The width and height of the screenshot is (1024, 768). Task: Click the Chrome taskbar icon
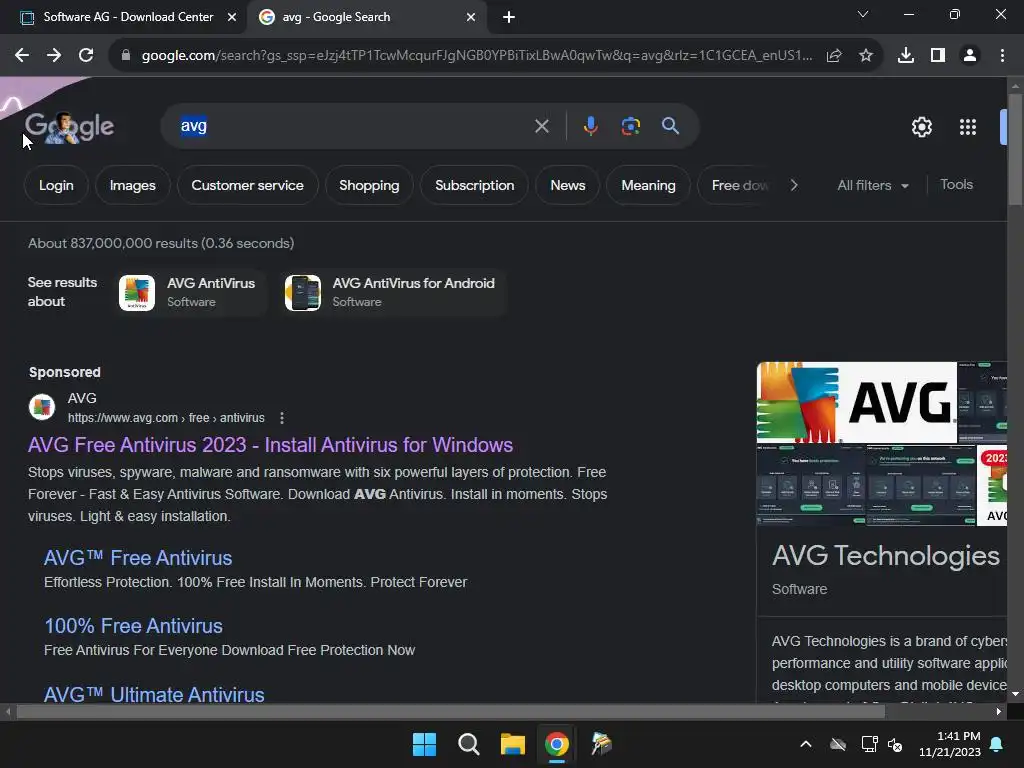(556, 744)
